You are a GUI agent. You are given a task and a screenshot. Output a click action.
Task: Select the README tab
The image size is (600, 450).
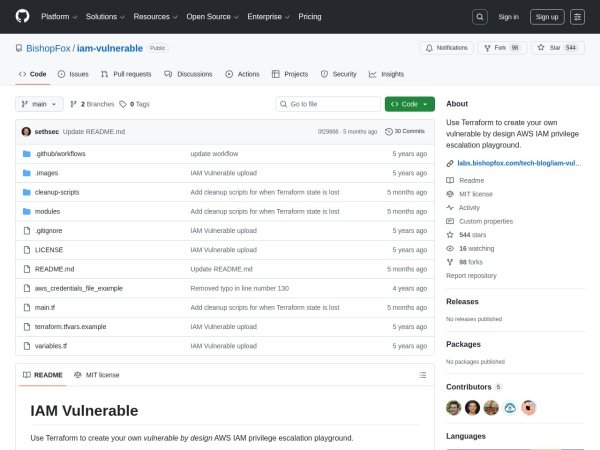click(43, 375)
